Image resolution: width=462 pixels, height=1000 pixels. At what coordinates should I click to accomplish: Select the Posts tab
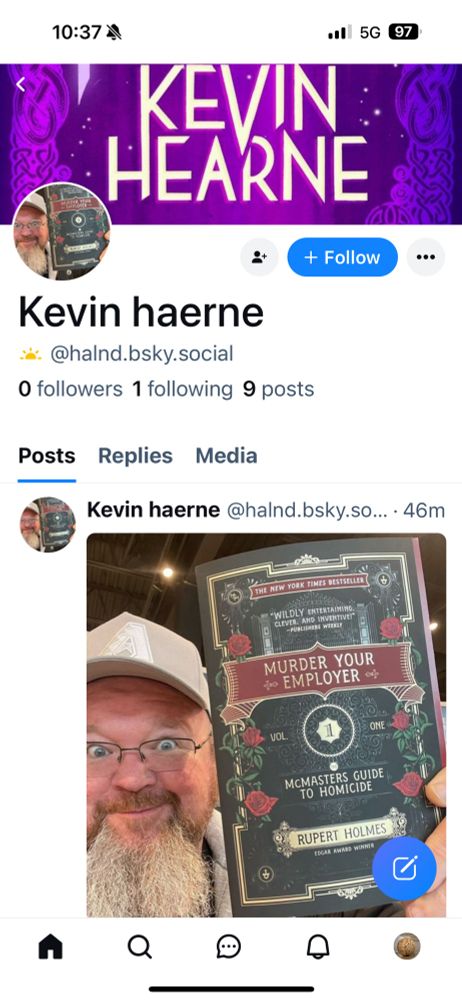(x=47, y=455)
